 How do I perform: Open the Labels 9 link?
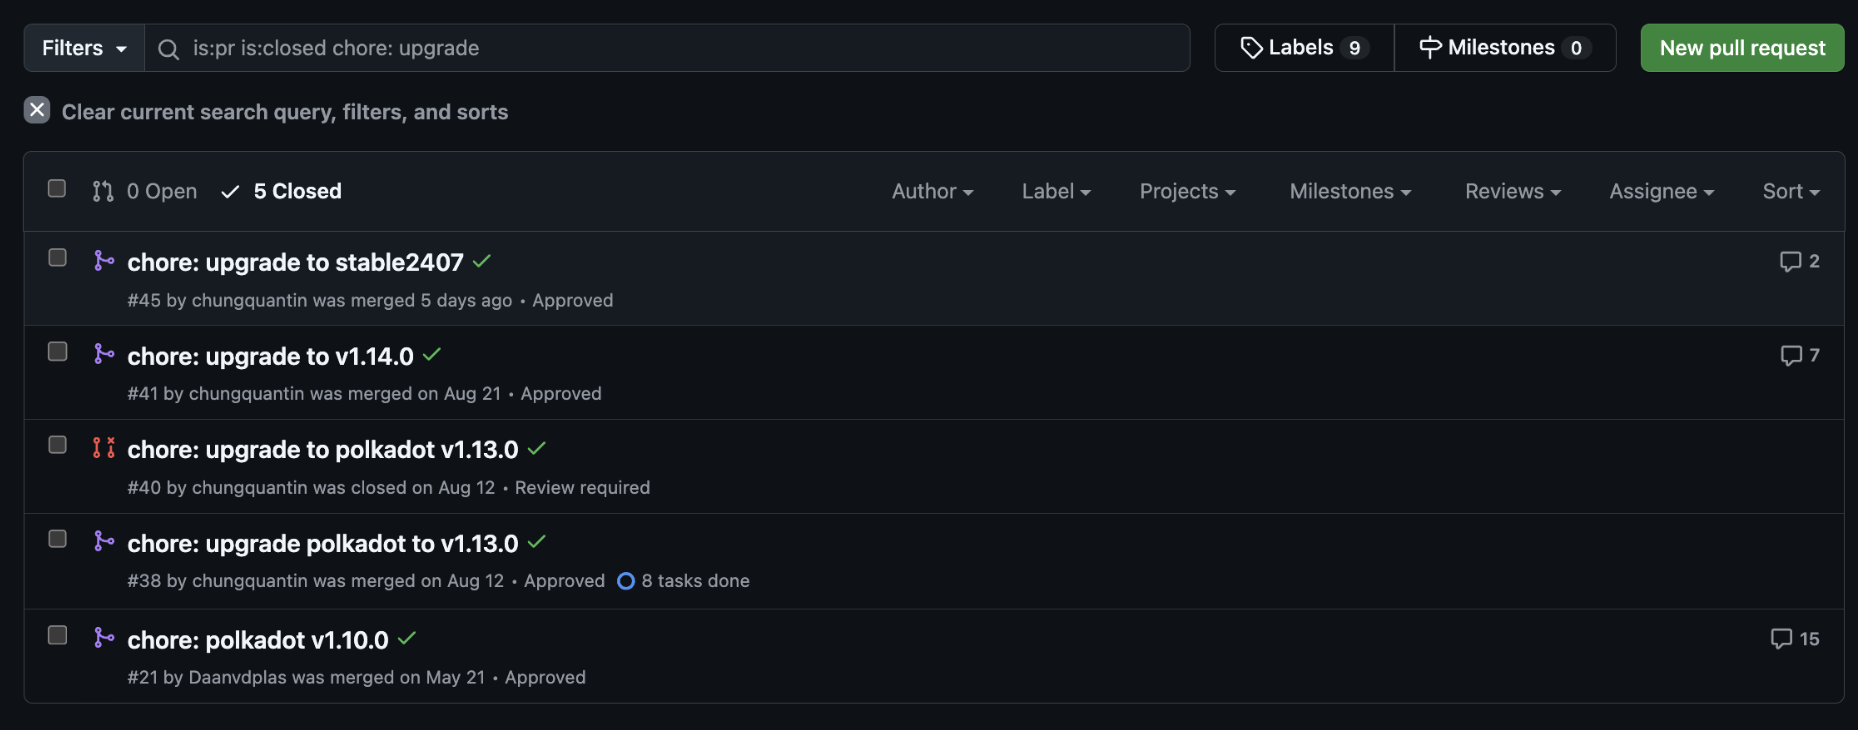(1304, 48)
